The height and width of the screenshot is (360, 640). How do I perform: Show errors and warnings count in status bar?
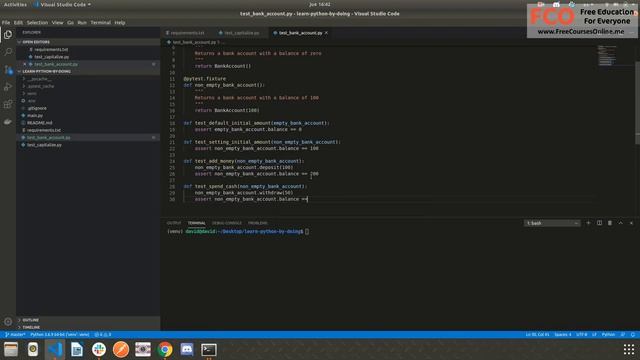click(x=103, y=335)
